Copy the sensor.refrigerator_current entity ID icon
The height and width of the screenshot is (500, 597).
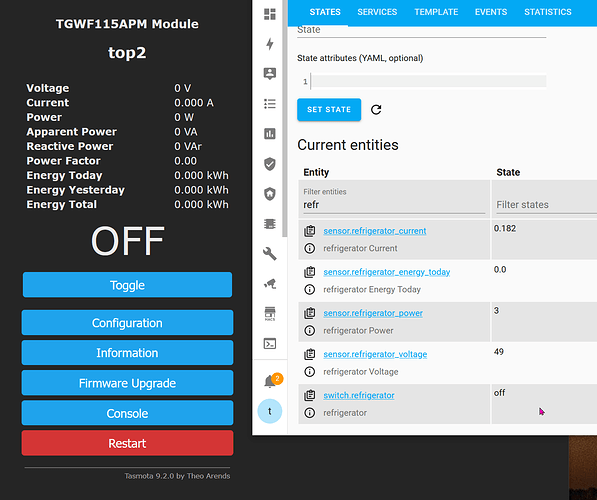tap(310, 231)
